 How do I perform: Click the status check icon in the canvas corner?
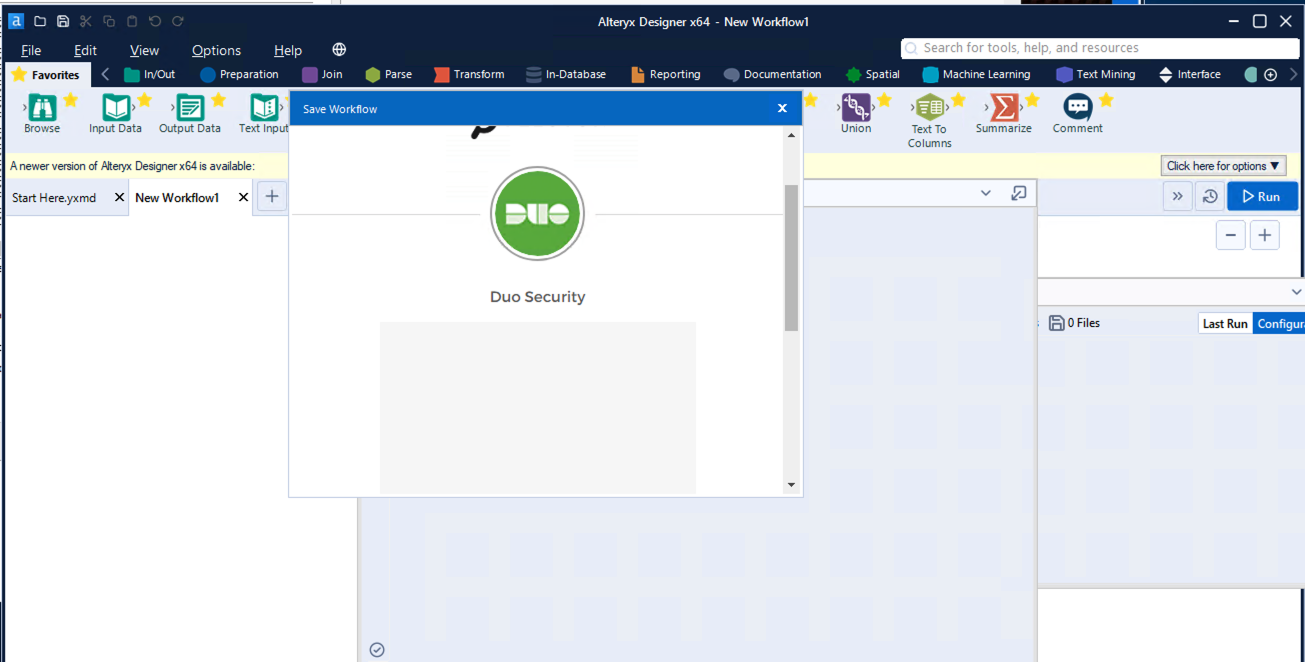click(x=377, y=650)
